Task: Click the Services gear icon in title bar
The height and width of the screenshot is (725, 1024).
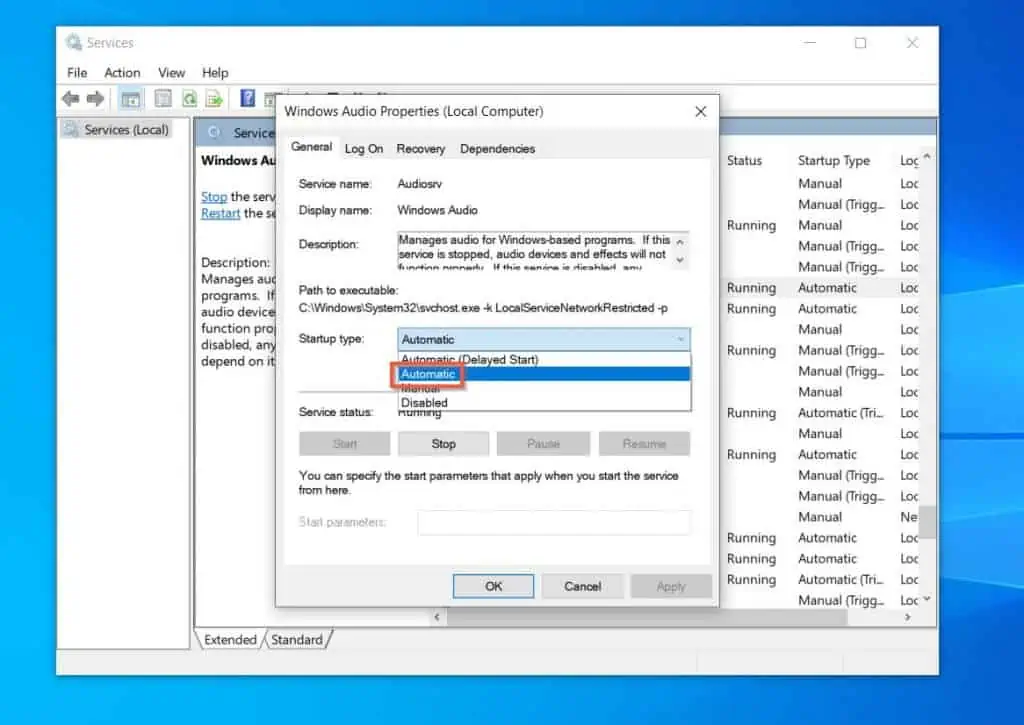Action: [x=73, y=42]
